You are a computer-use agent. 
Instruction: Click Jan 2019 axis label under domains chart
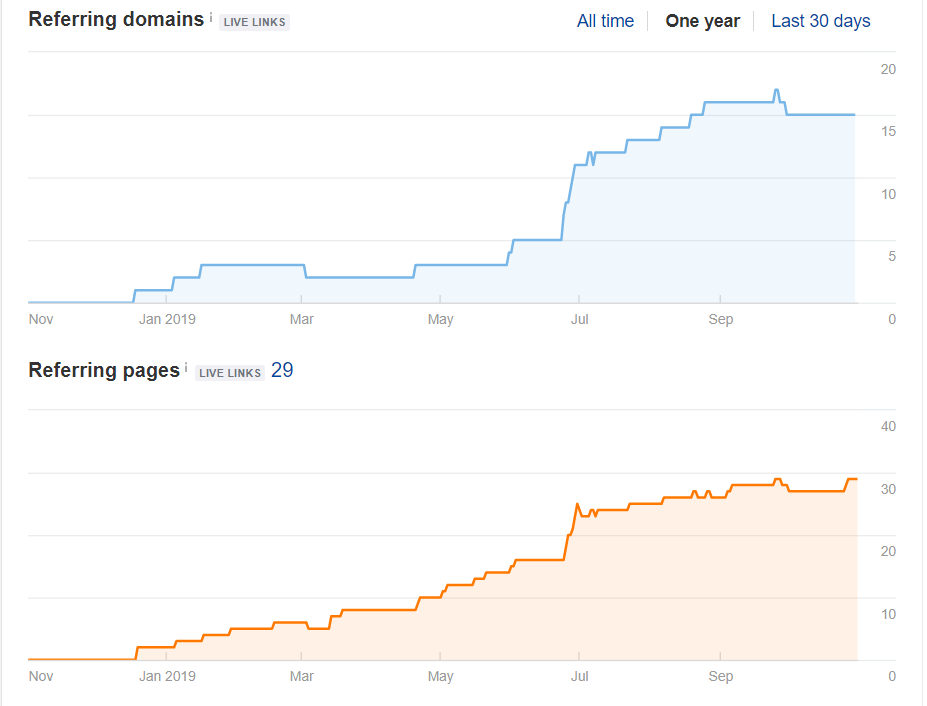167,319
